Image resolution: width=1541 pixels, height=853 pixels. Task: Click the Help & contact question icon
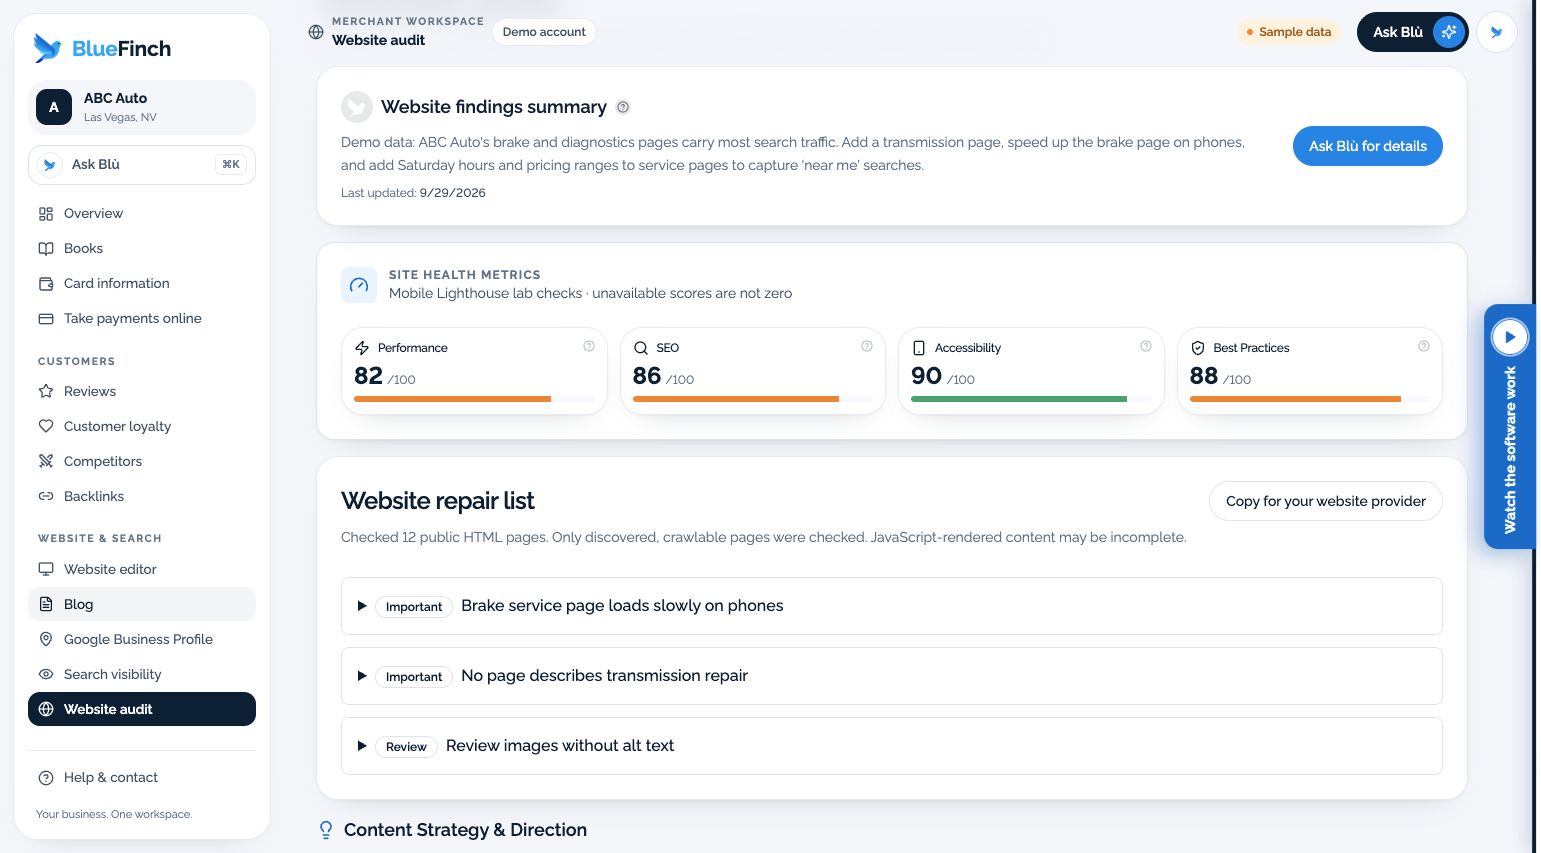click(x=46, y=777)
